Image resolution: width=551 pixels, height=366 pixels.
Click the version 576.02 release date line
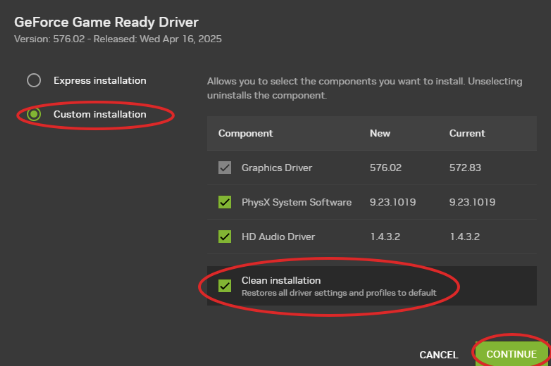[118, 39]
